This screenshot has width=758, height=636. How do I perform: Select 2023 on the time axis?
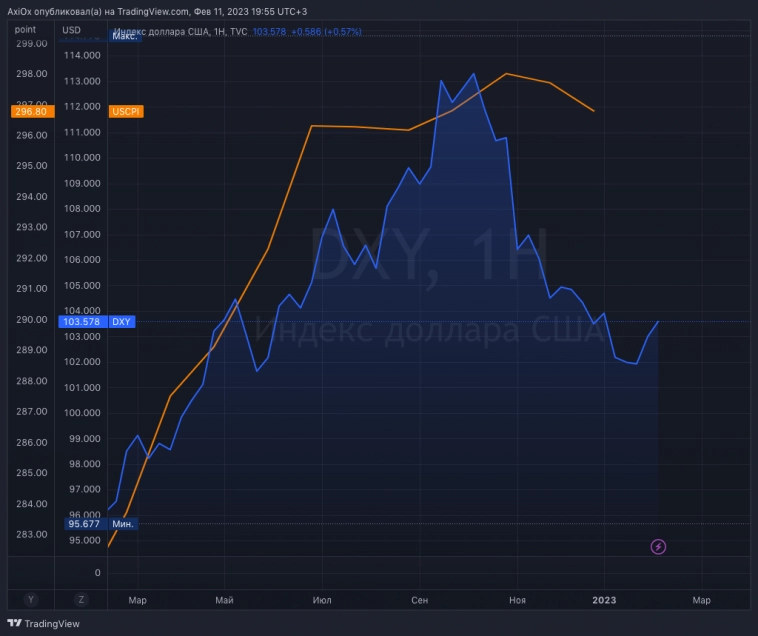604,600
